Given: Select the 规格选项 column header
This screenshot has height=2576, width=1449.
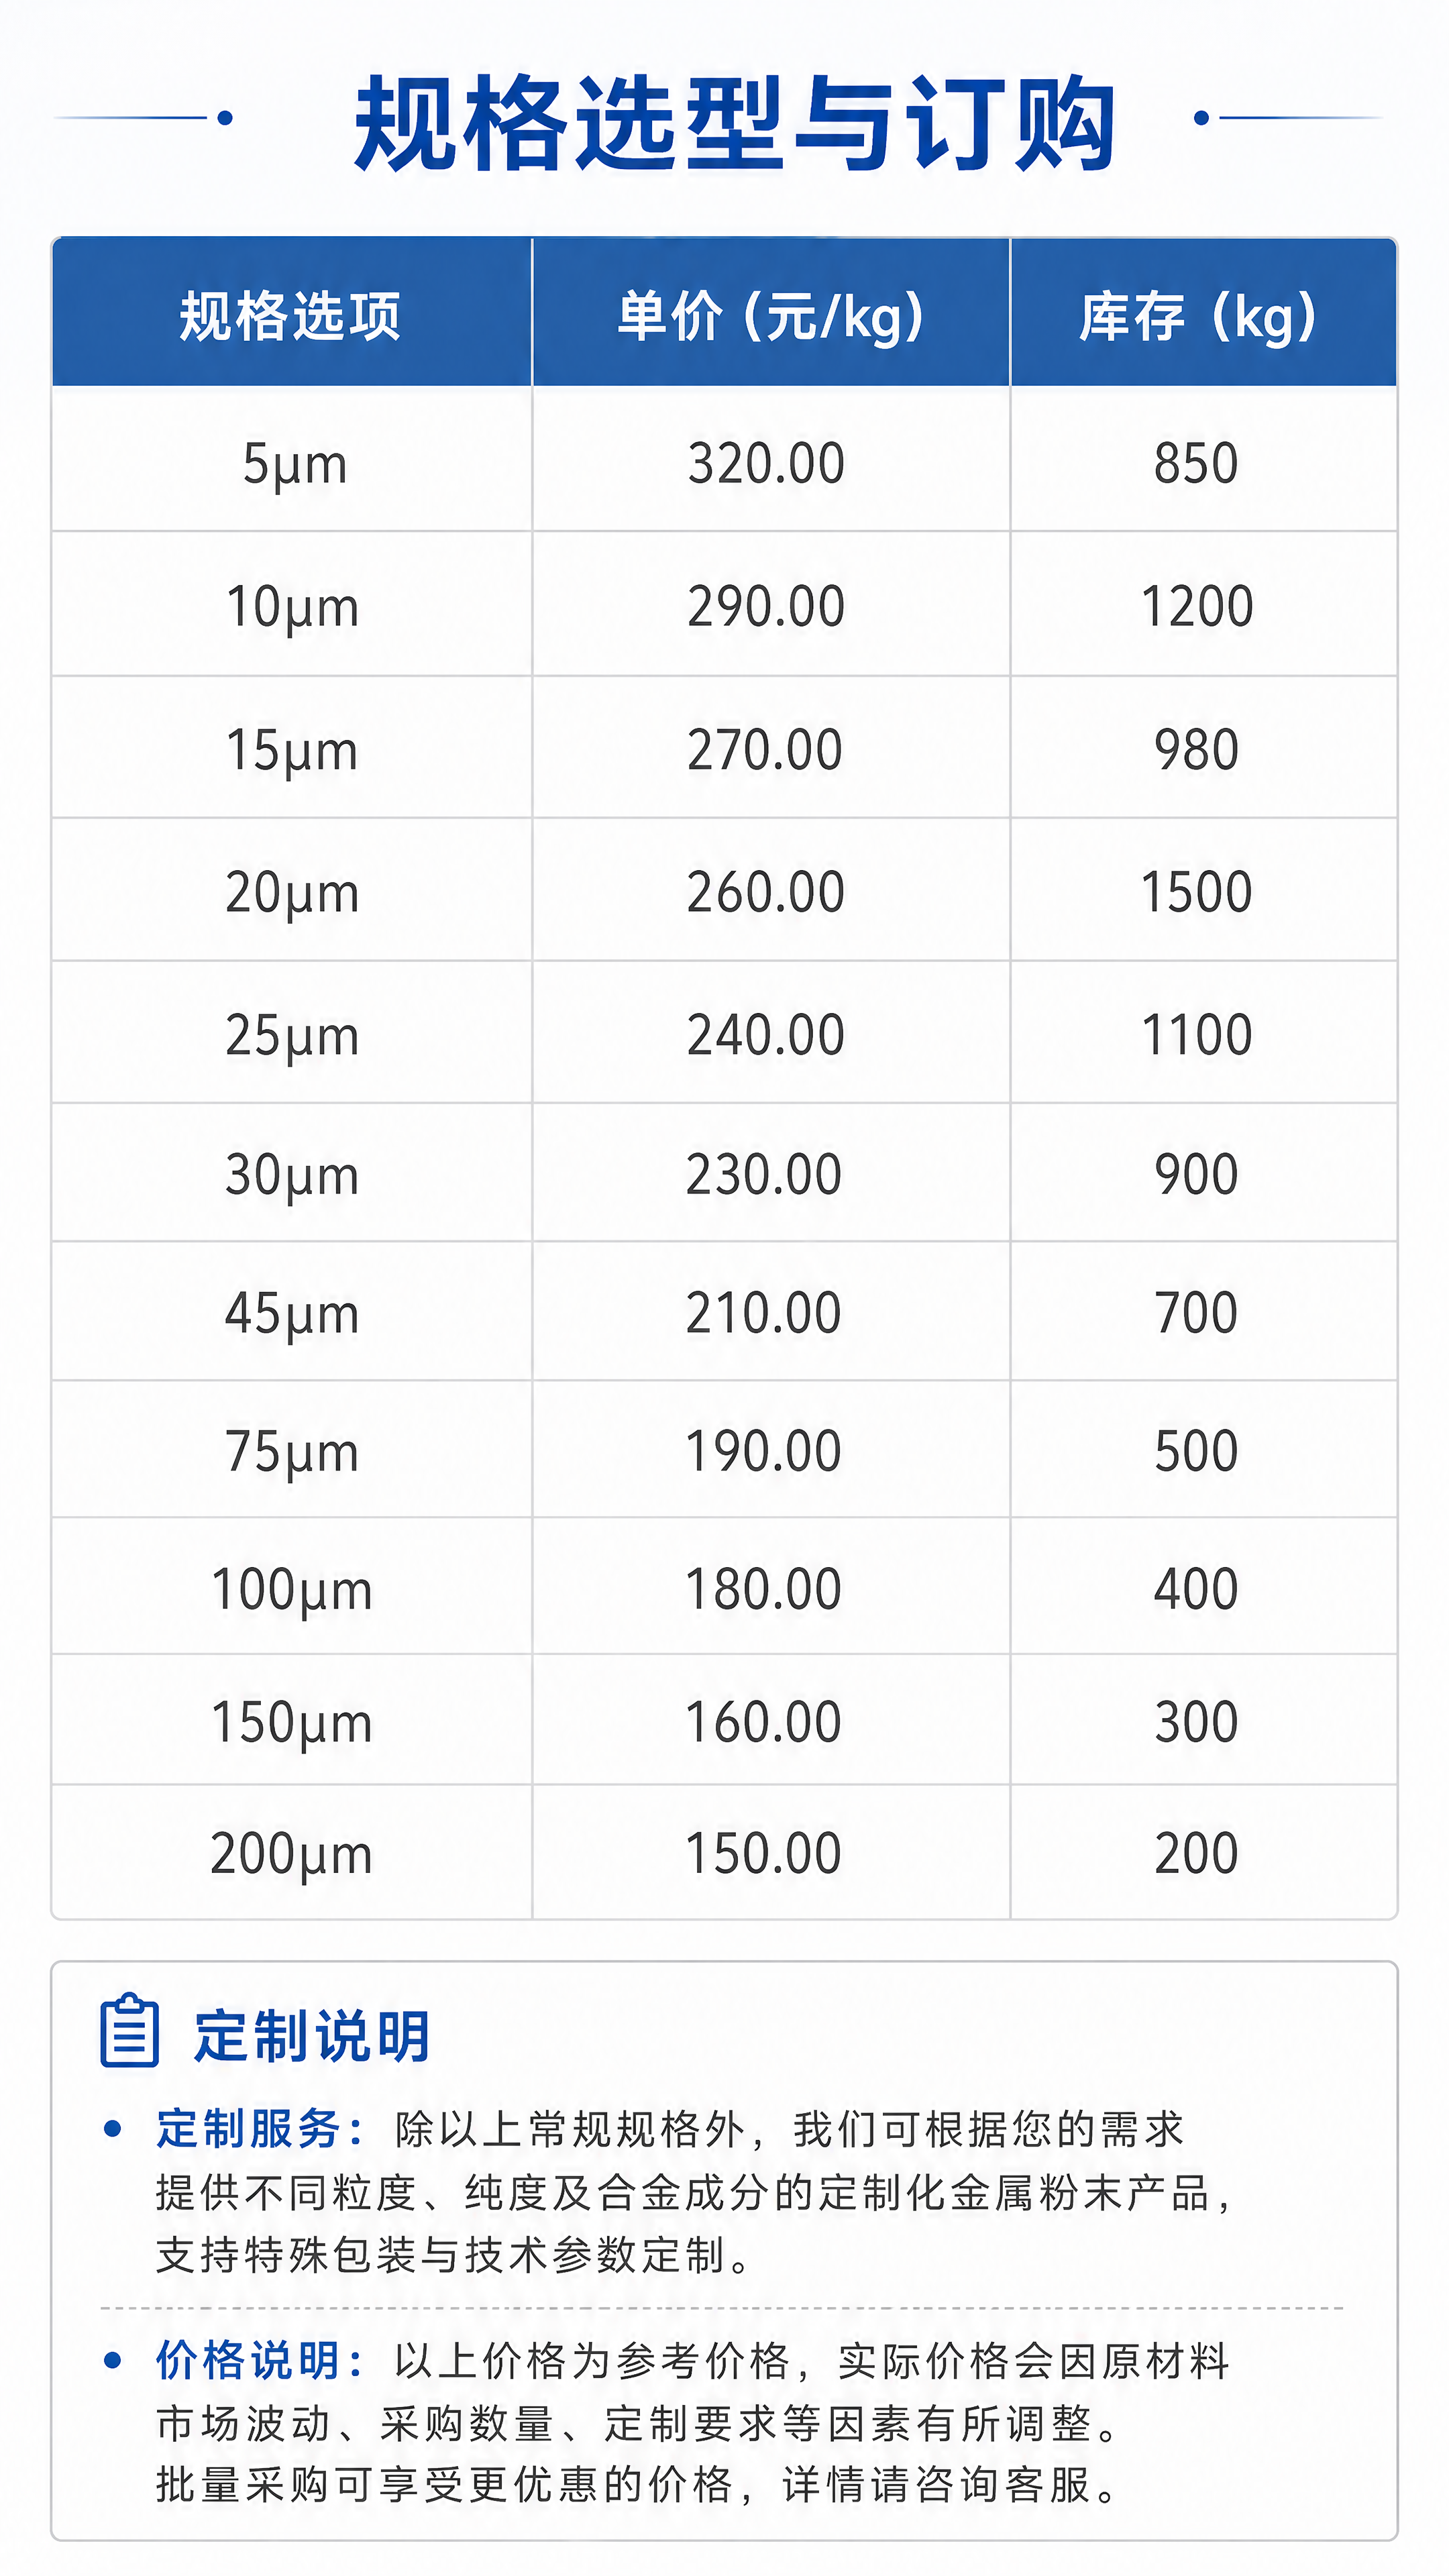Looking at the screenshot, I should point(291,314).
